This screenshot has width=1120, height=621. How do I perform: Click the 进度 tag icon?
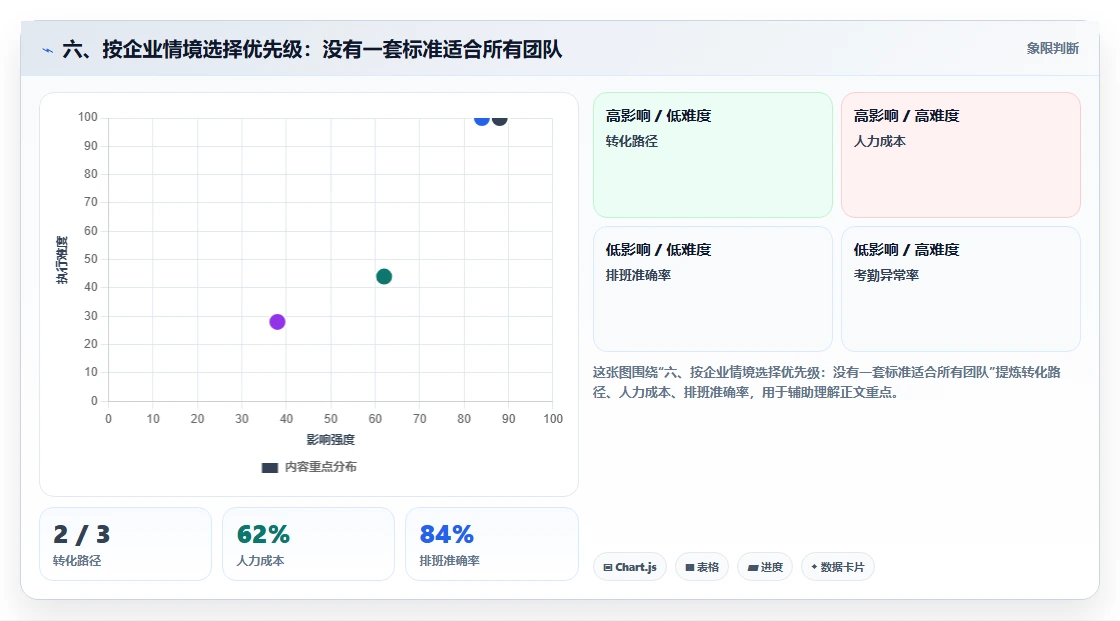(x=753, y=567)
